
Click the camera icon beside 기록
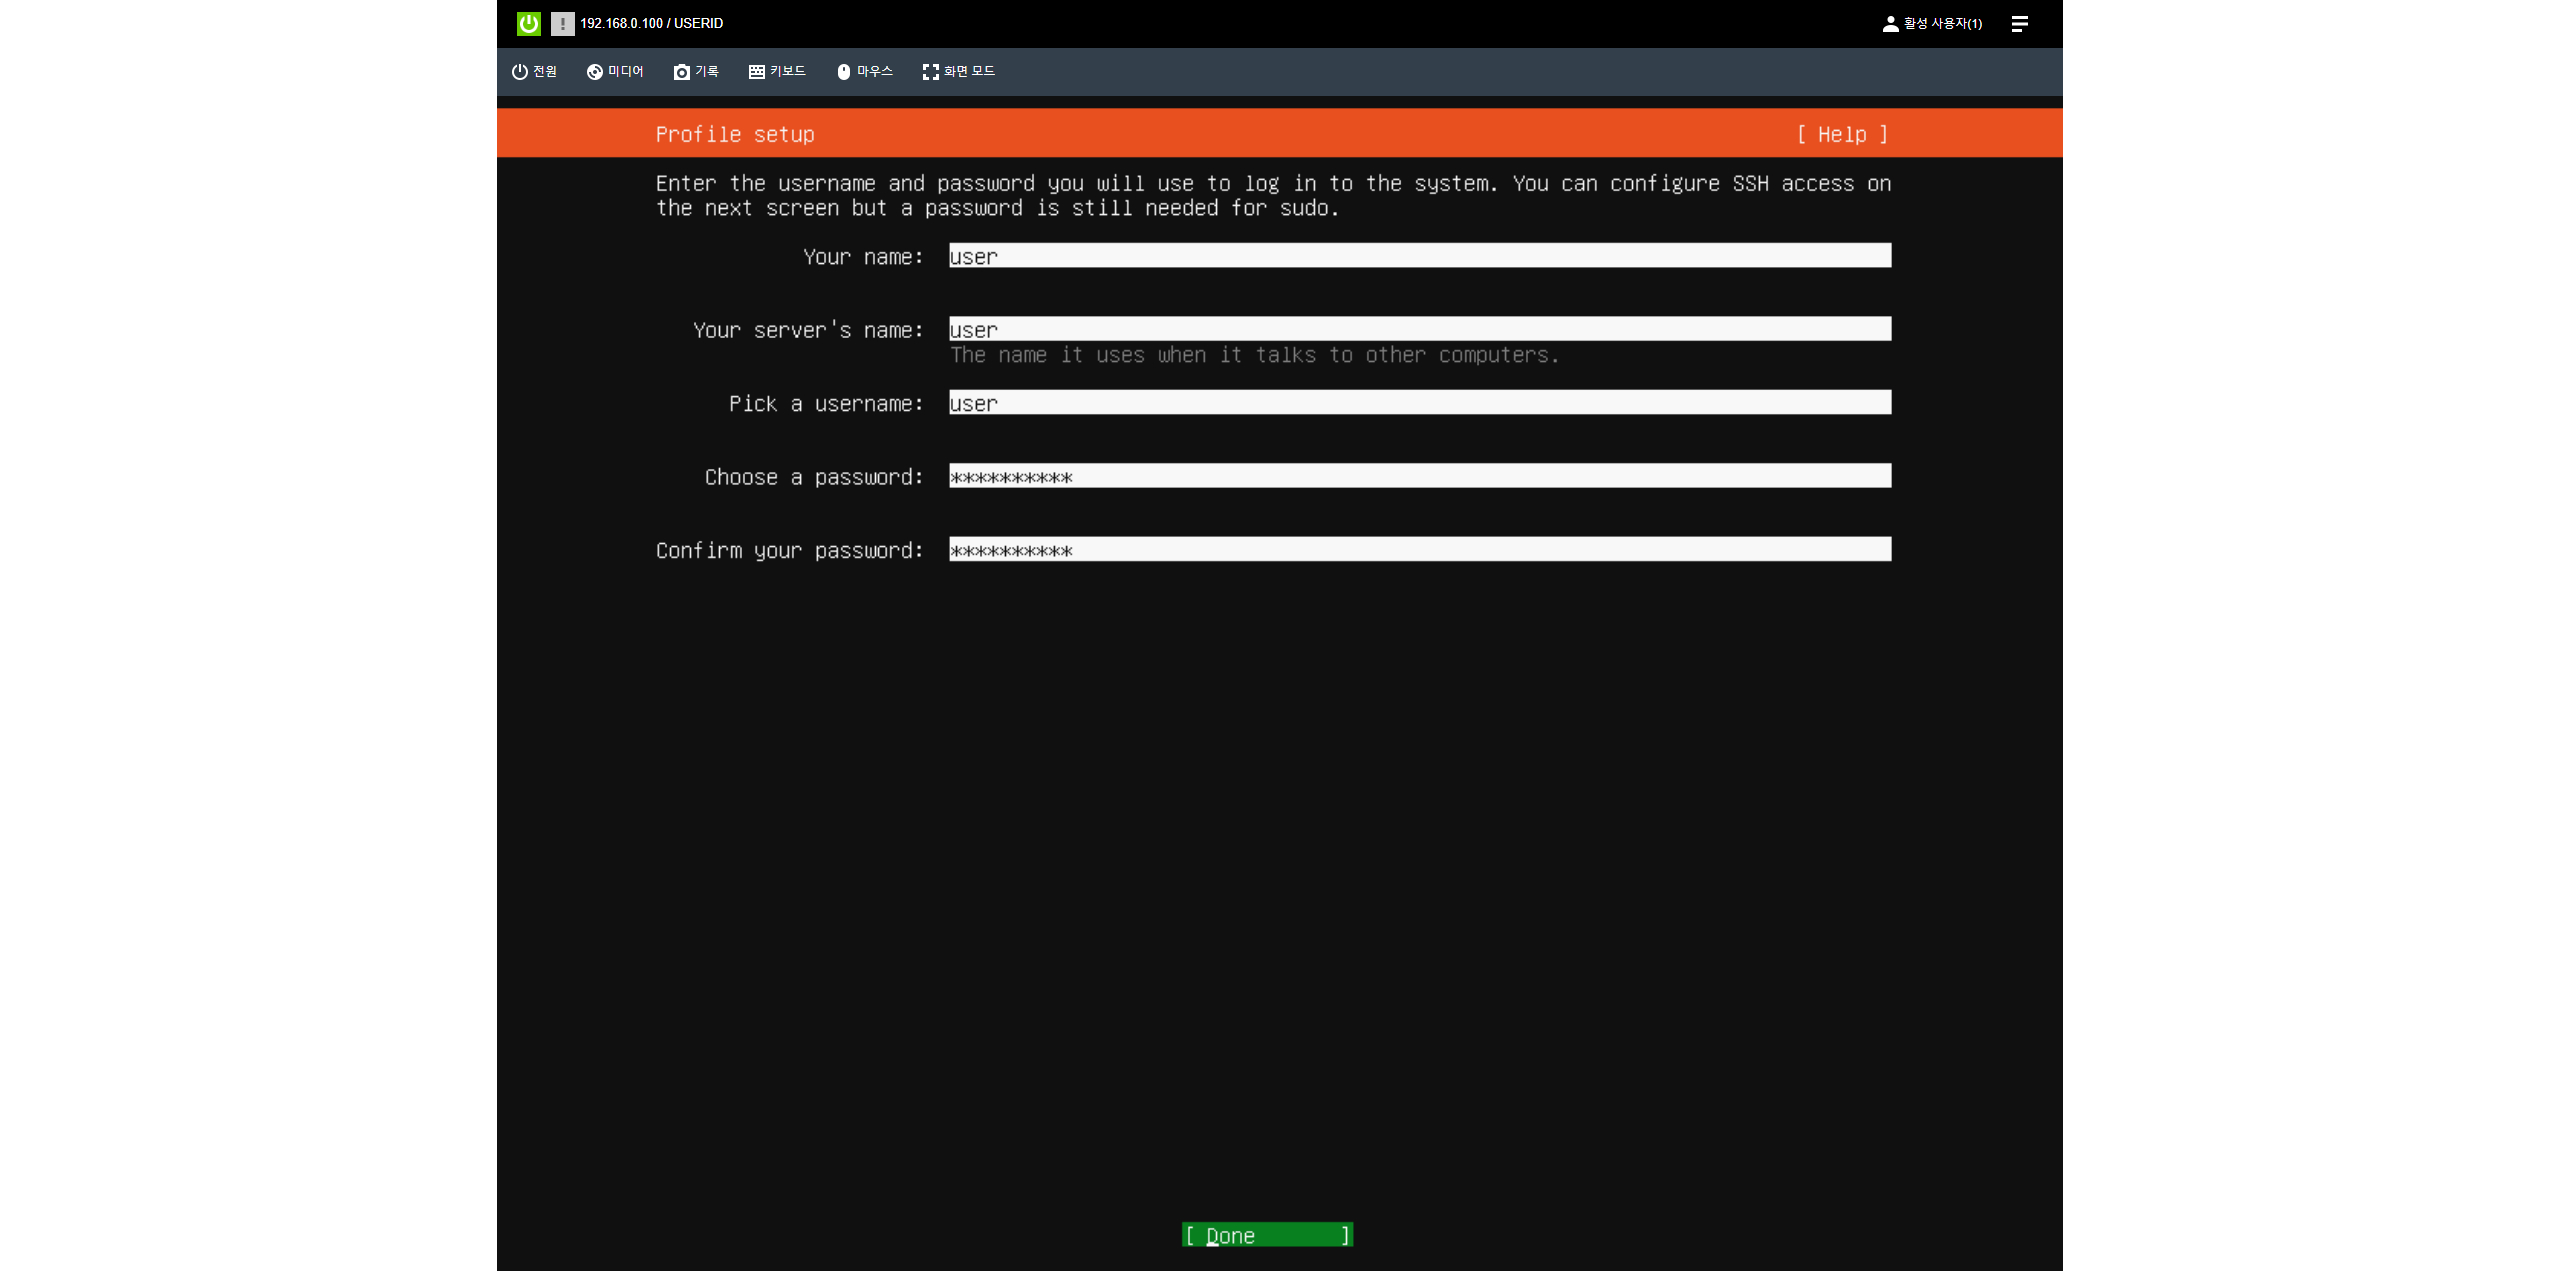click(x=681, y=72)
